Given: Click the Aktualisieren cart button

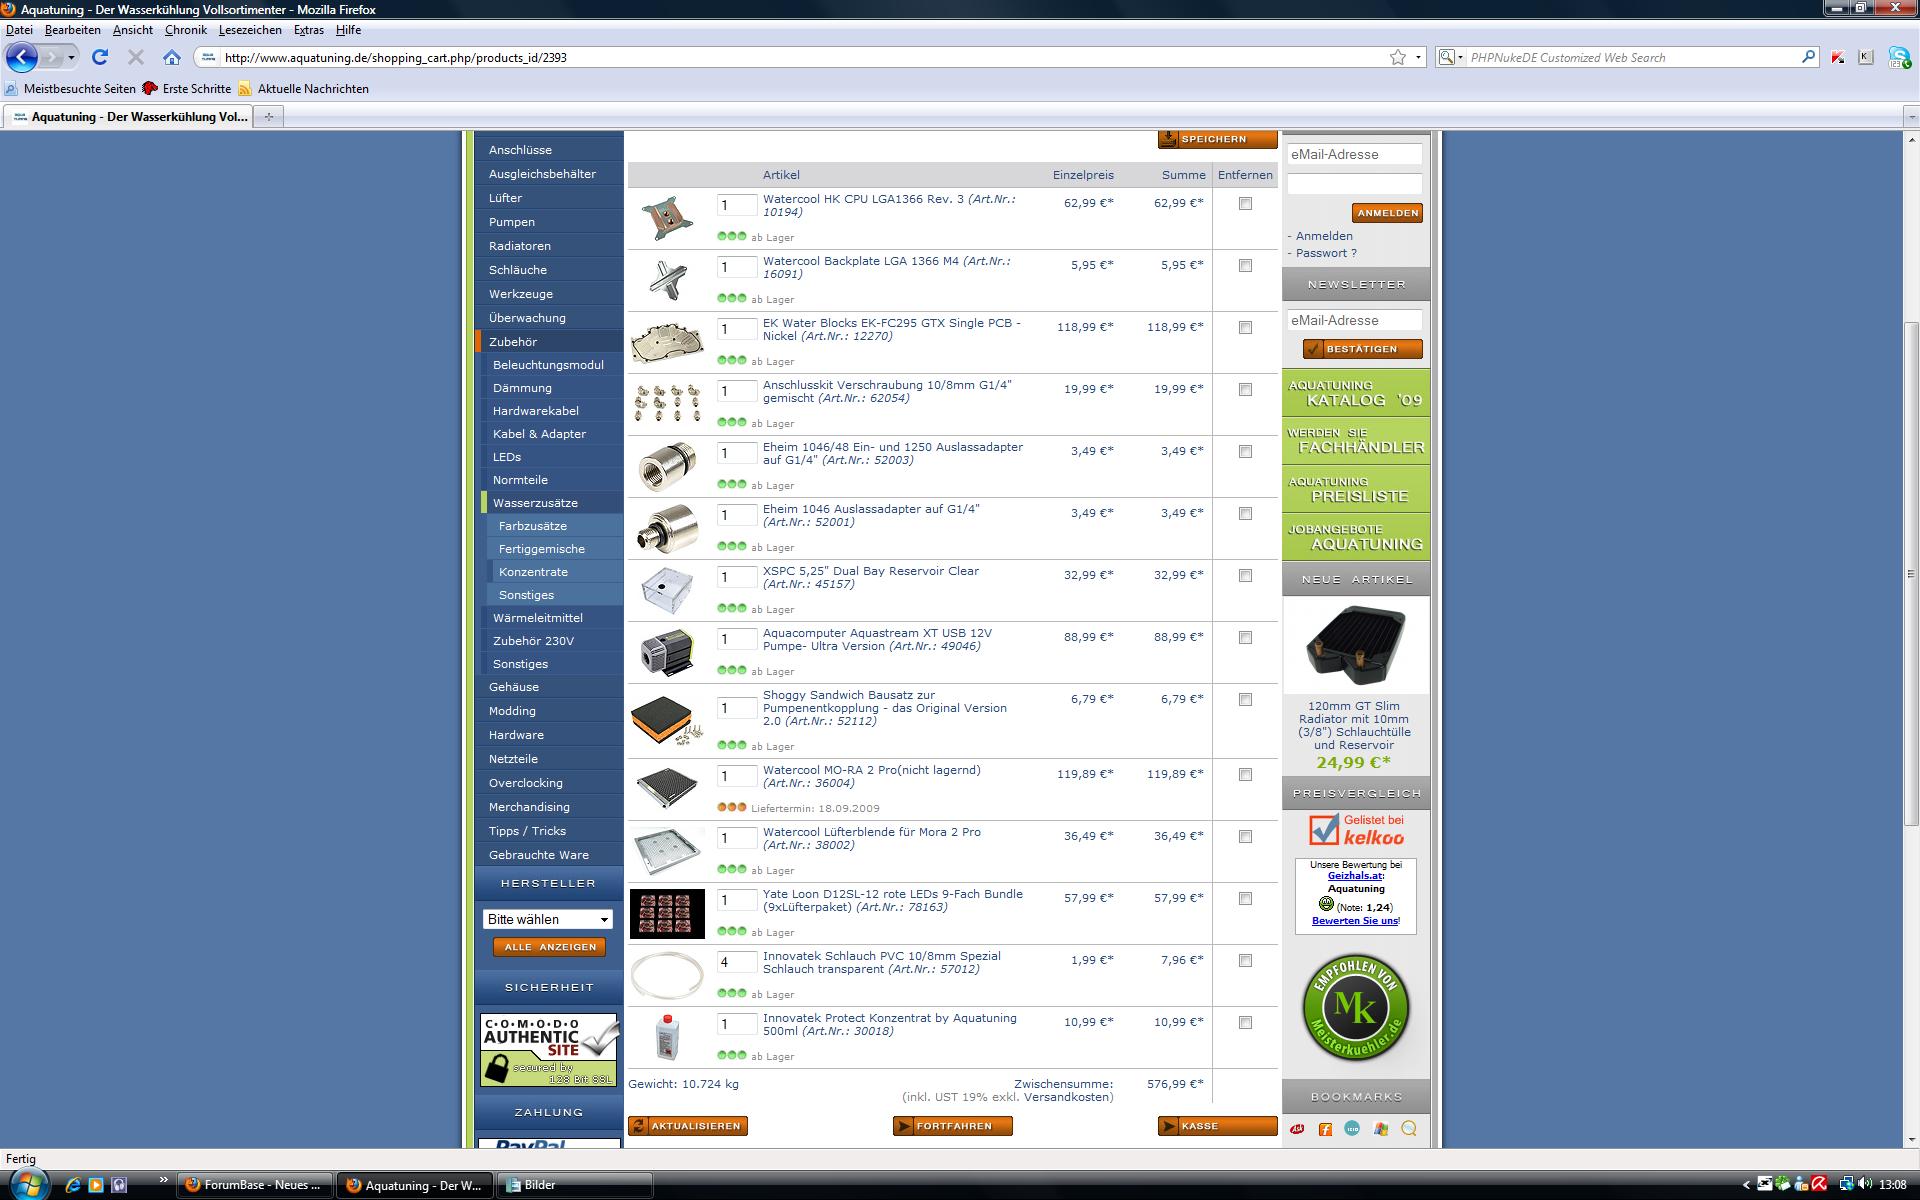Looking at the screenshot, I should point(688,1126).
